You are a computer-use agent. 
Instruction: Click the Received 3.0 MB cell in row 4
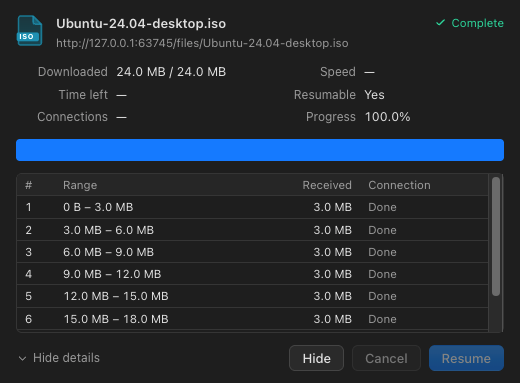(332, 274)
